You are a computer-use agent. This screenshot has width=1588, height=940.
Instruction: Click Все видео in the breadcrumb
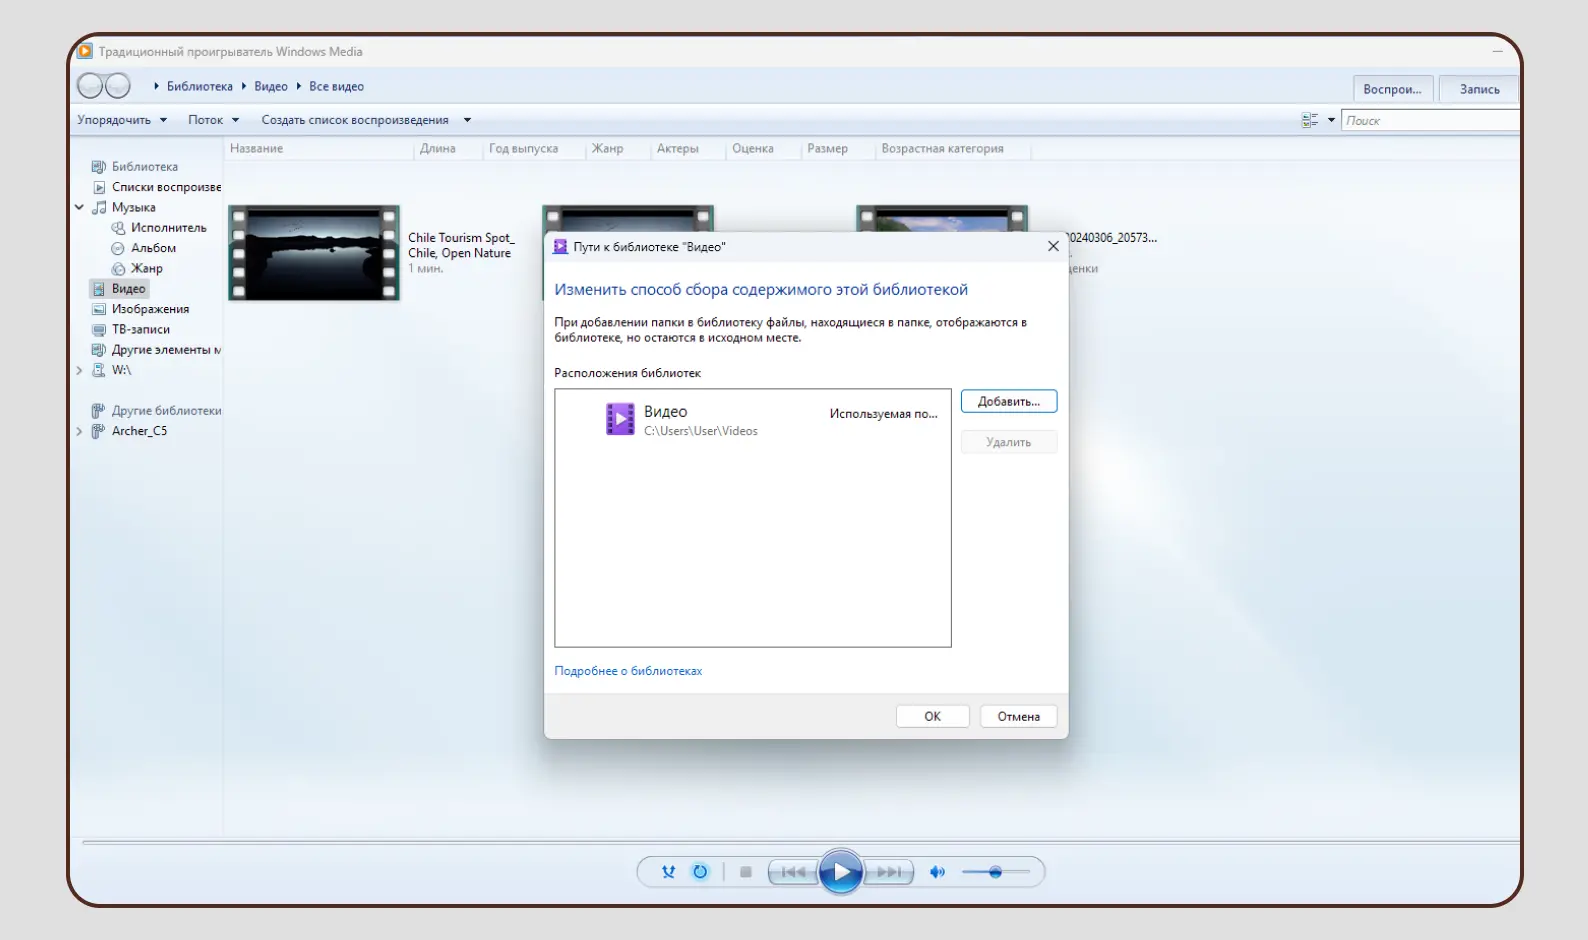pyautogui.click(x=336, y=87)
